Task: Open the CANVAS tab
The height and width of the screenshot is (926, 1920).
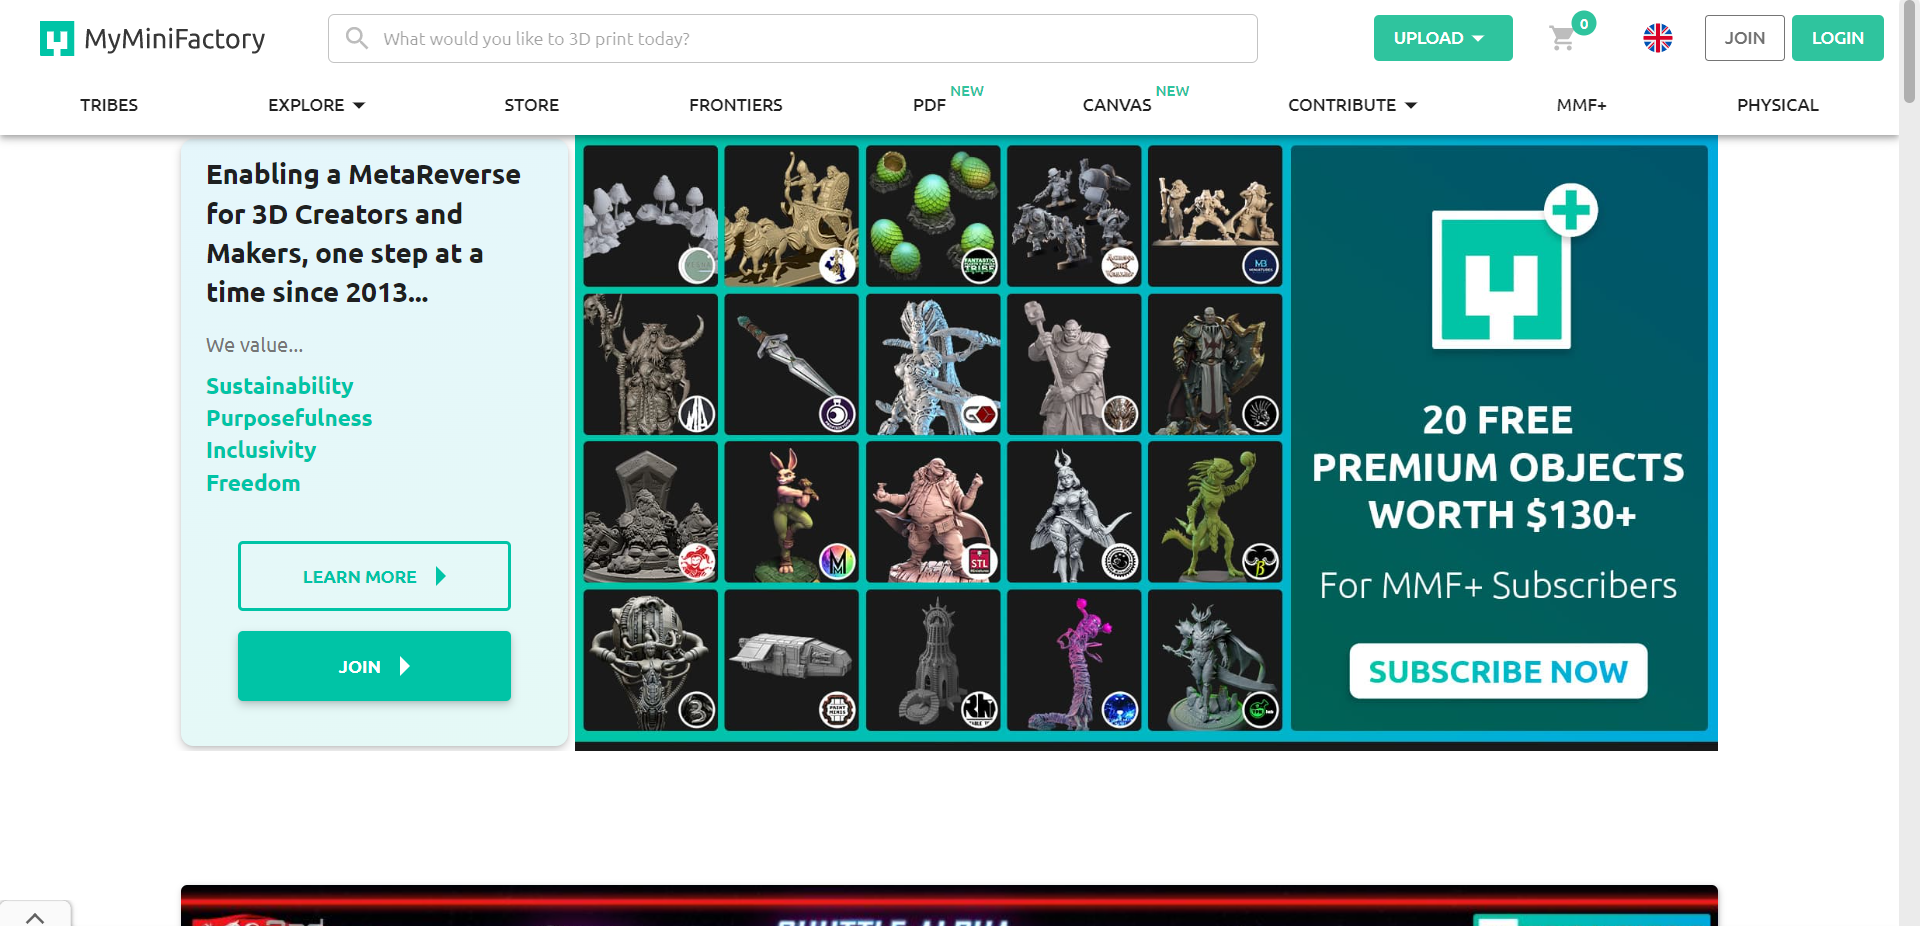Action: pyautogui.click(x=1117, y=105)
